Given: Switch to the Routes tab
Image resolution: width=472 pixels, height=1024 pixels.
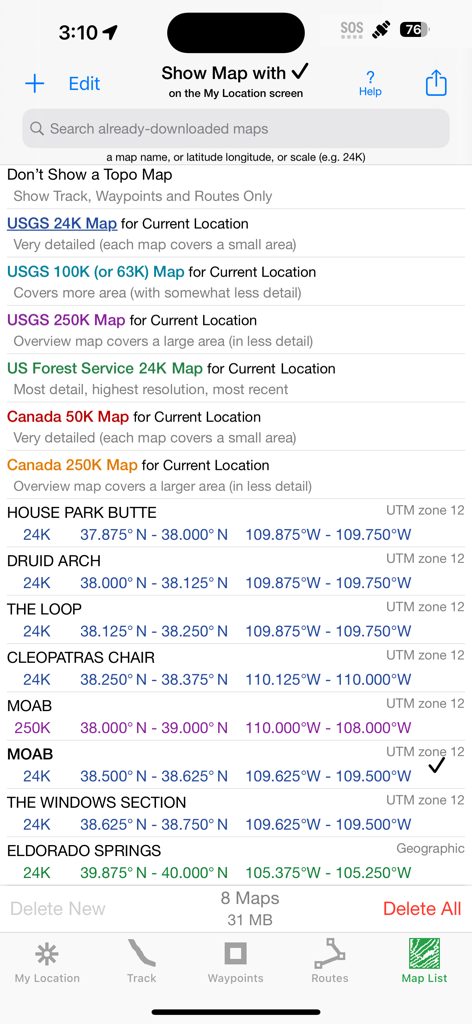Looking at the screenshot, I should coord(330,962).
